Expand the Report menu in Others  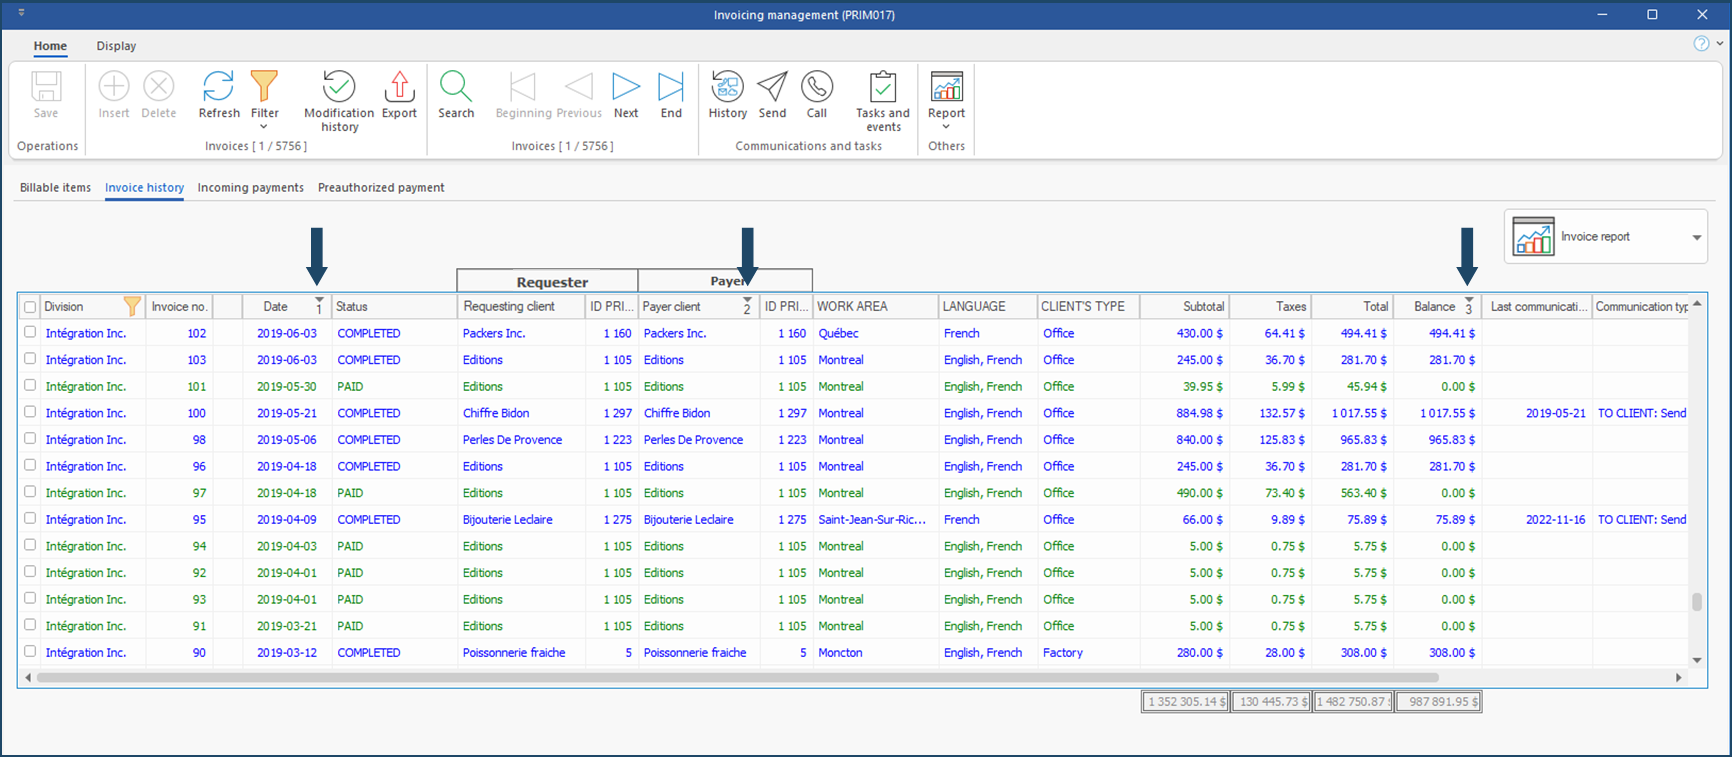point(946,127)
